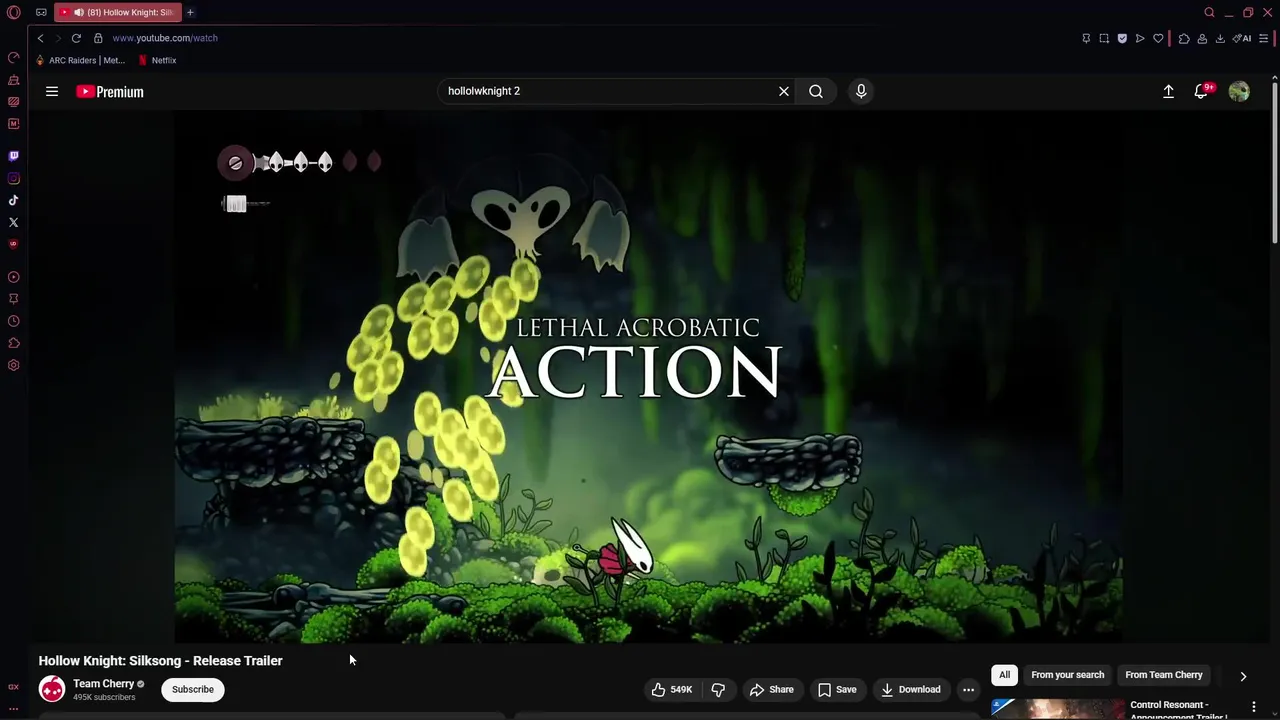The height and width of the screenshot is (720, 1280).
Task: Open the Opera GX main menu
Action: point(13,13)
